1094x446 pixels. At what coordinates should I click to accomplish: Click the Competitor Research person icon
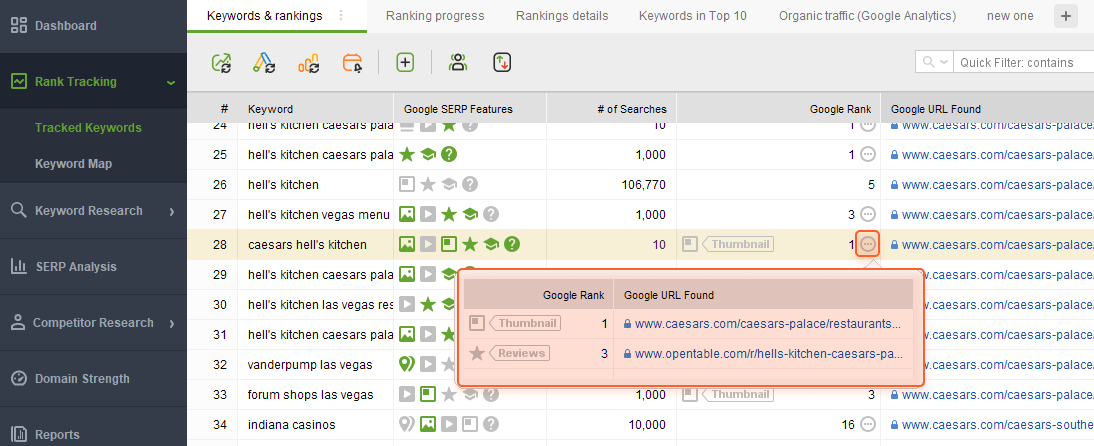click(19, 322)
